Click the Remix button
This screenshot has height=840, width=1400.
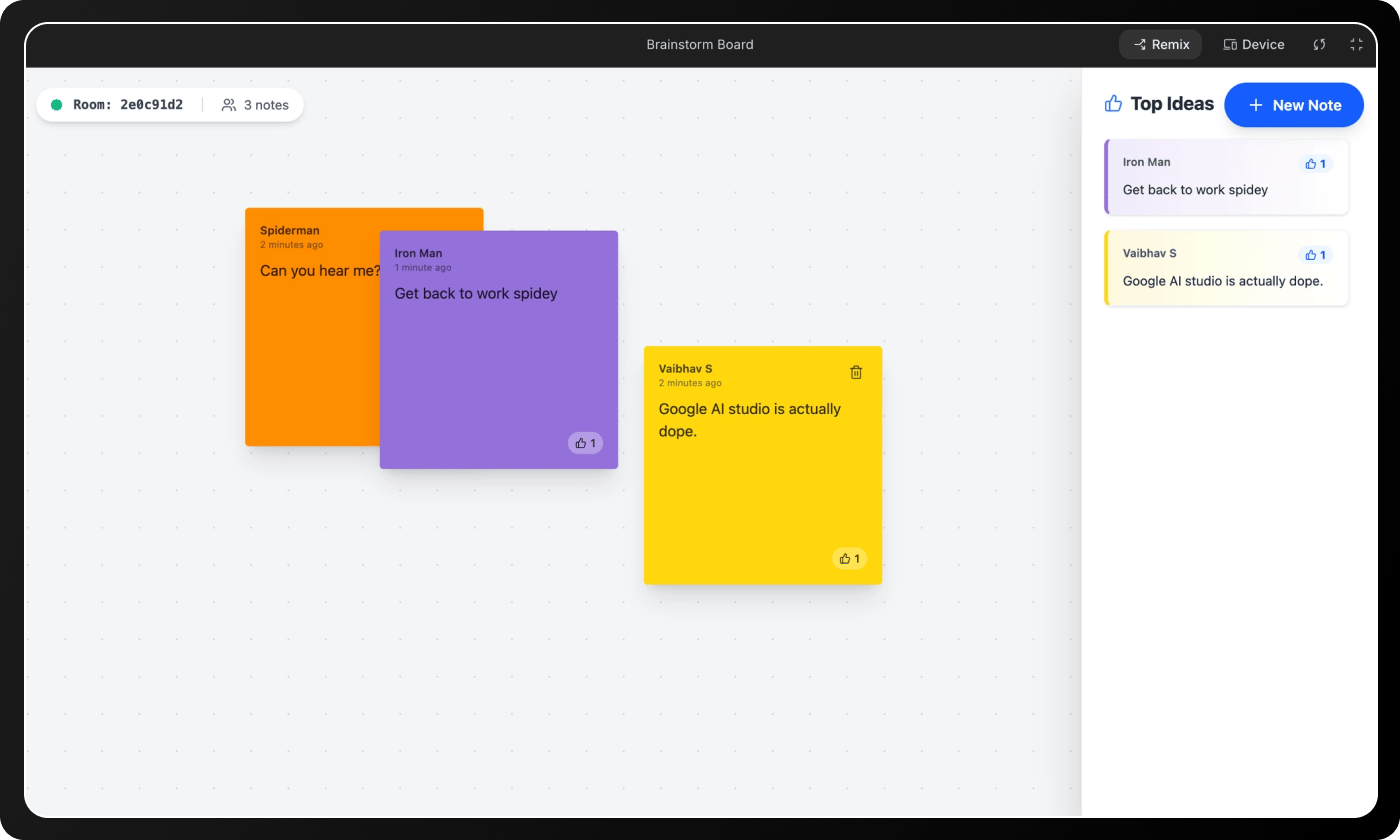tap(1160, 44)
